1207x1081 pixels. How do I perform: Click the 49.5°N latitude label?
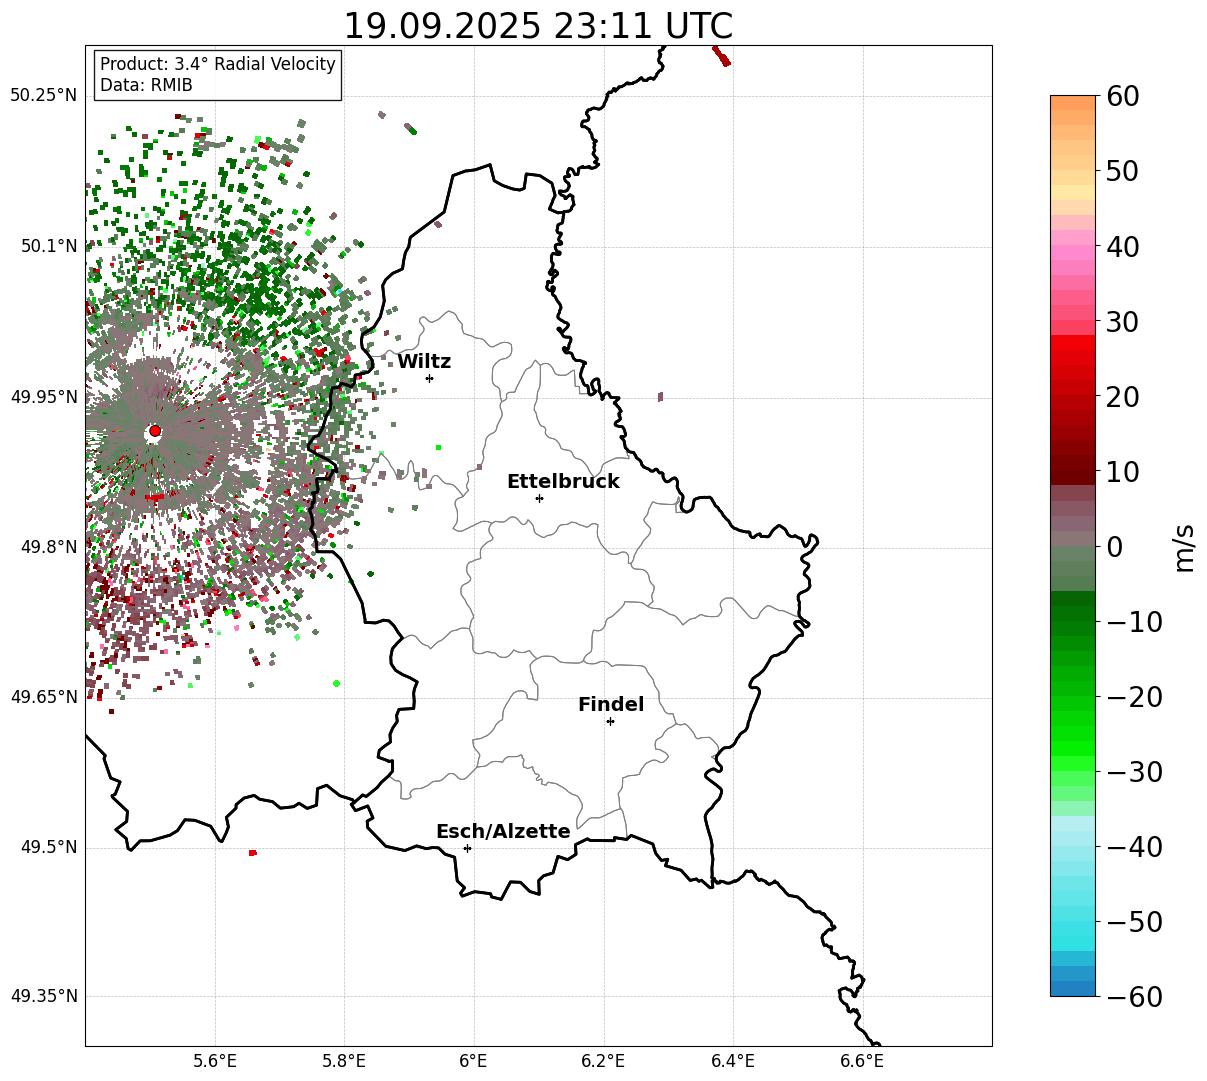48,847
